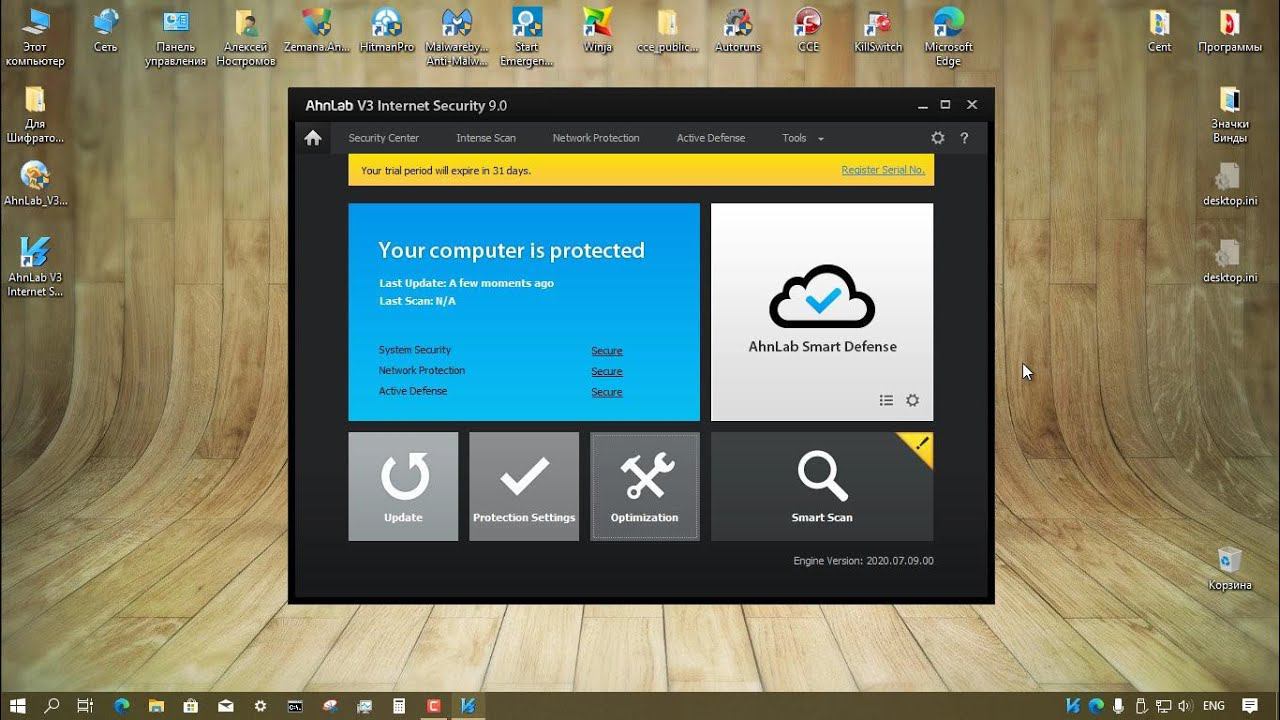The image size is (1280, 720).
Task: Open the Calculator from the taskbar
Action: click(x=399, y=705)
